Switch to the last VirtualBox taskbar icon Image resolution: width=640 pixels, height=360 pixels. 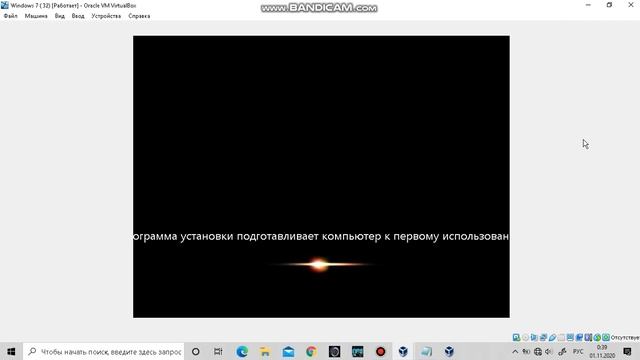point(449,351)
